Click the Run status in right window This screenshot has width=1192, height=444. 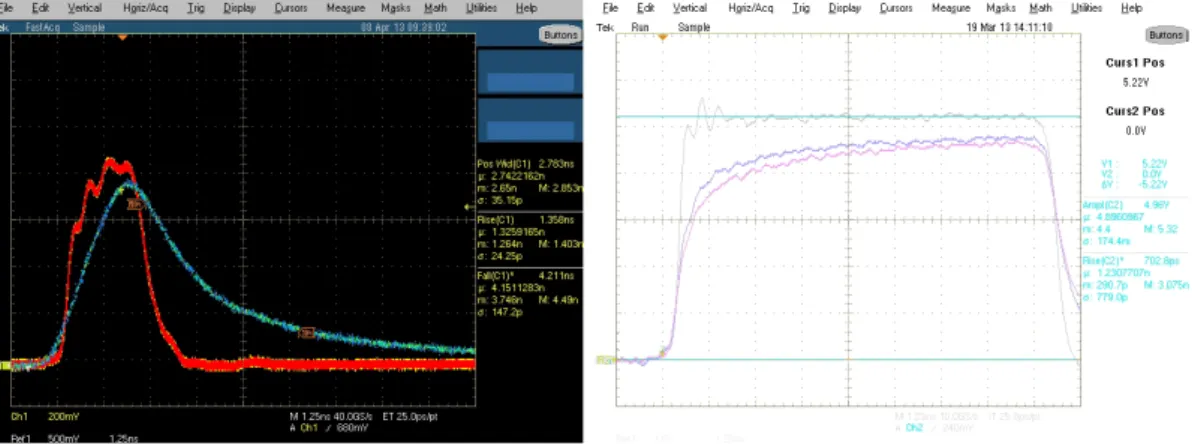[639, 27]
